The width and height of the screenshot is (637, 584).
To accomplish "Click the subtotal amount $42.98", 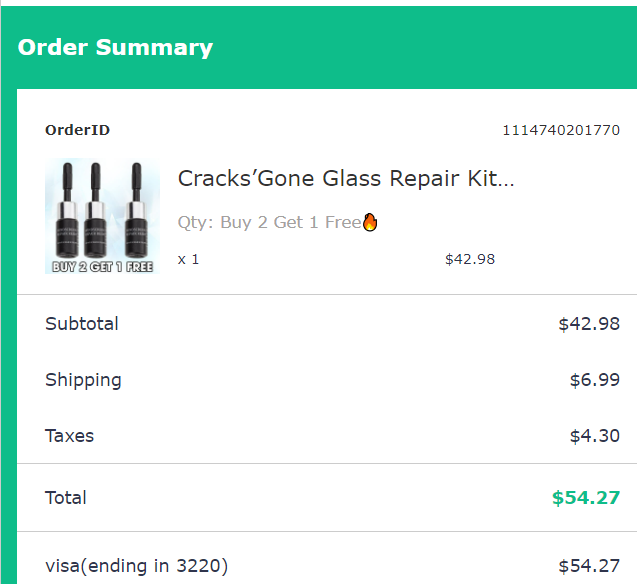I will coord(589,323).
